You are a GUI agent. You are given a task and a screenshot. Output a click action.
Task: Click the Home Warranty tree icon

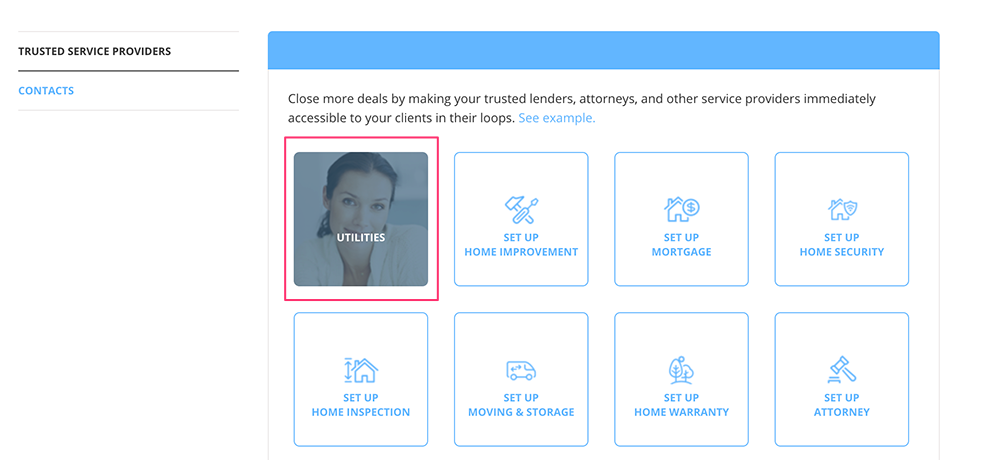681,370
